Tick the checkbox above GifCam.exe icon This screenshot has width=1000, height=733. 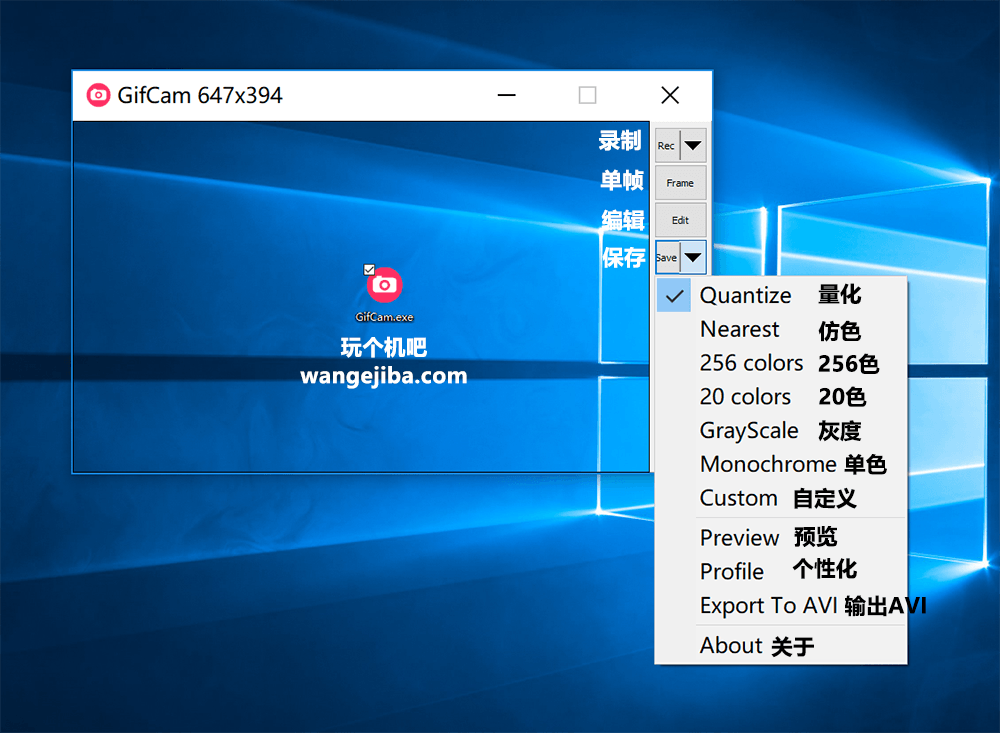coord(369,269)
